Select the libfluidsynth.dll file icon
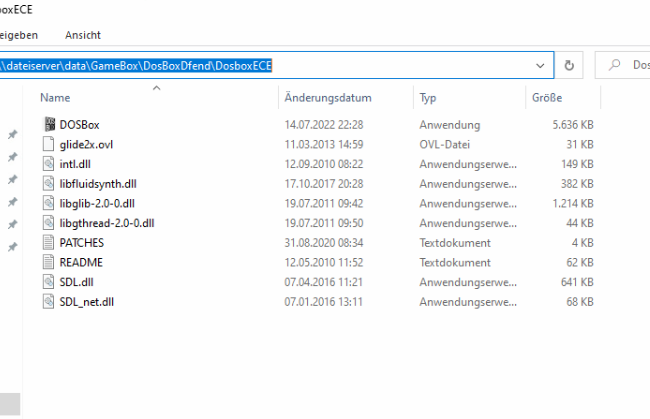The image size is (650, 419). click(52, 183)
